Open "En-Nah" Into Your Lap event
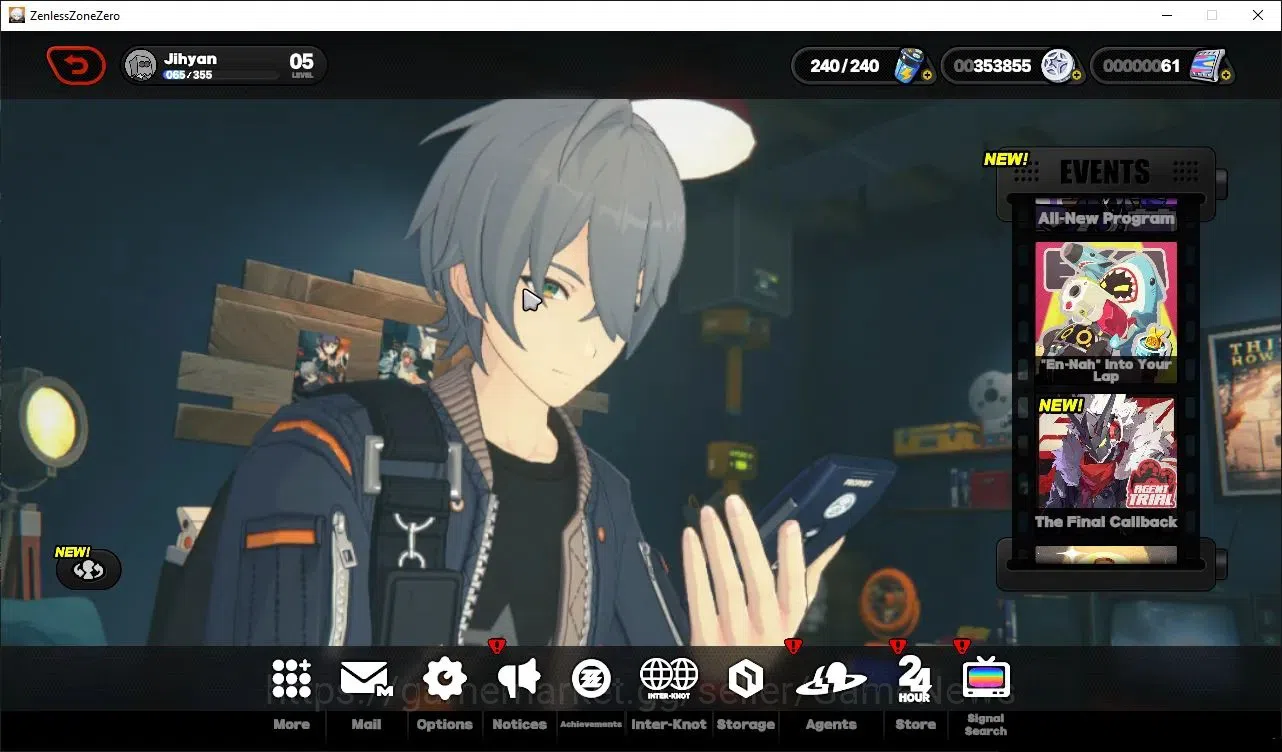This screenshot has height=752, width=1282. tap(1105, 313)
